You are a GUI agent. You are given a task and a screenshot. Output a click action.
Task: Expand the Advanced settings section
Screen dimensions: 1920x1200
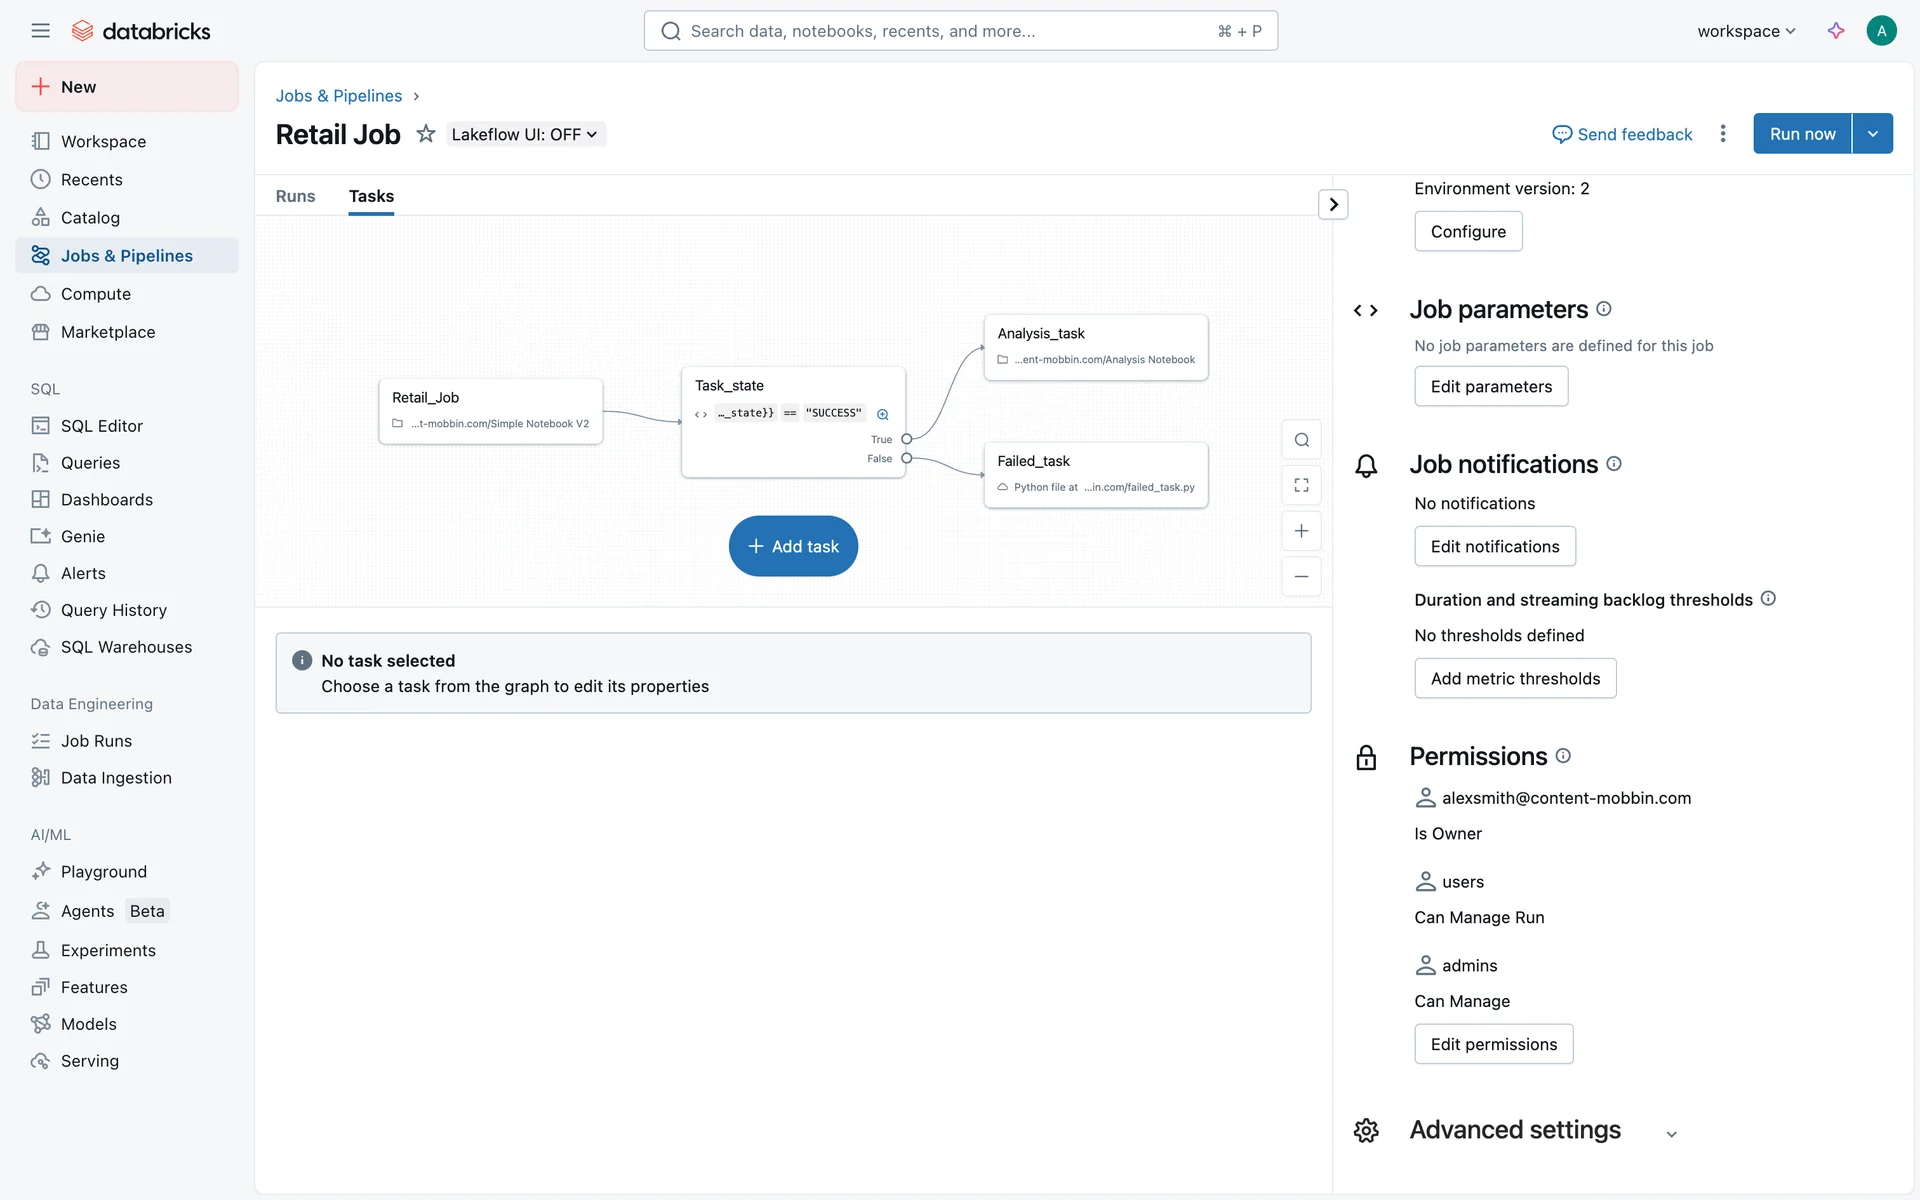[x=1671, y=1134]
